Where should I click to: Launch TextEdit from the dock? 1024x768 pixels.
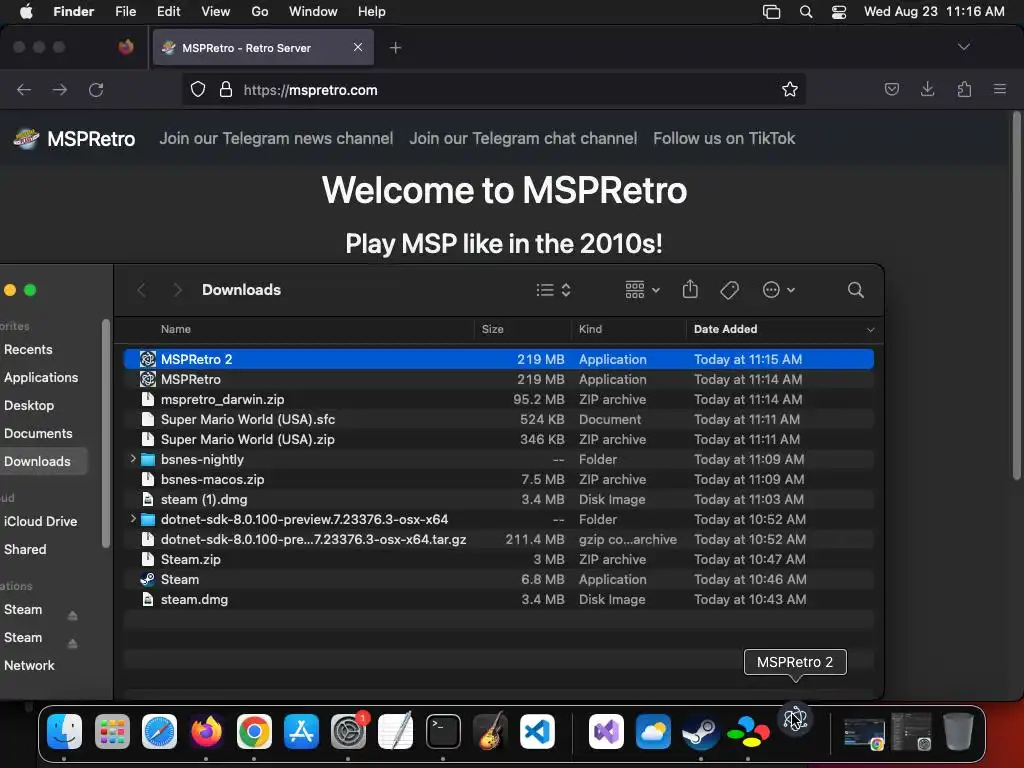396,731
